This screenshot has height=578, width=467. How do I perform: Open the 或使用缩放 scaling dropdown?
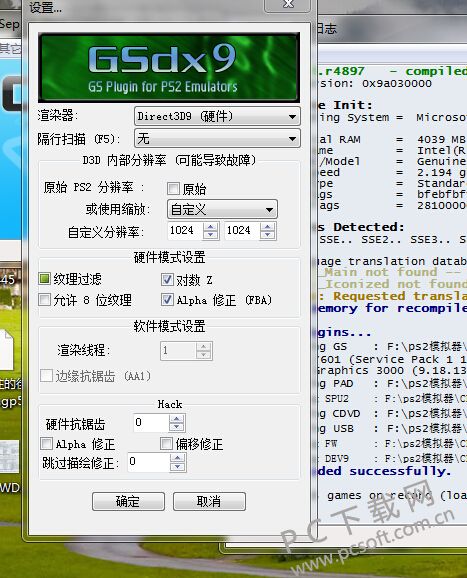point(222,209)
